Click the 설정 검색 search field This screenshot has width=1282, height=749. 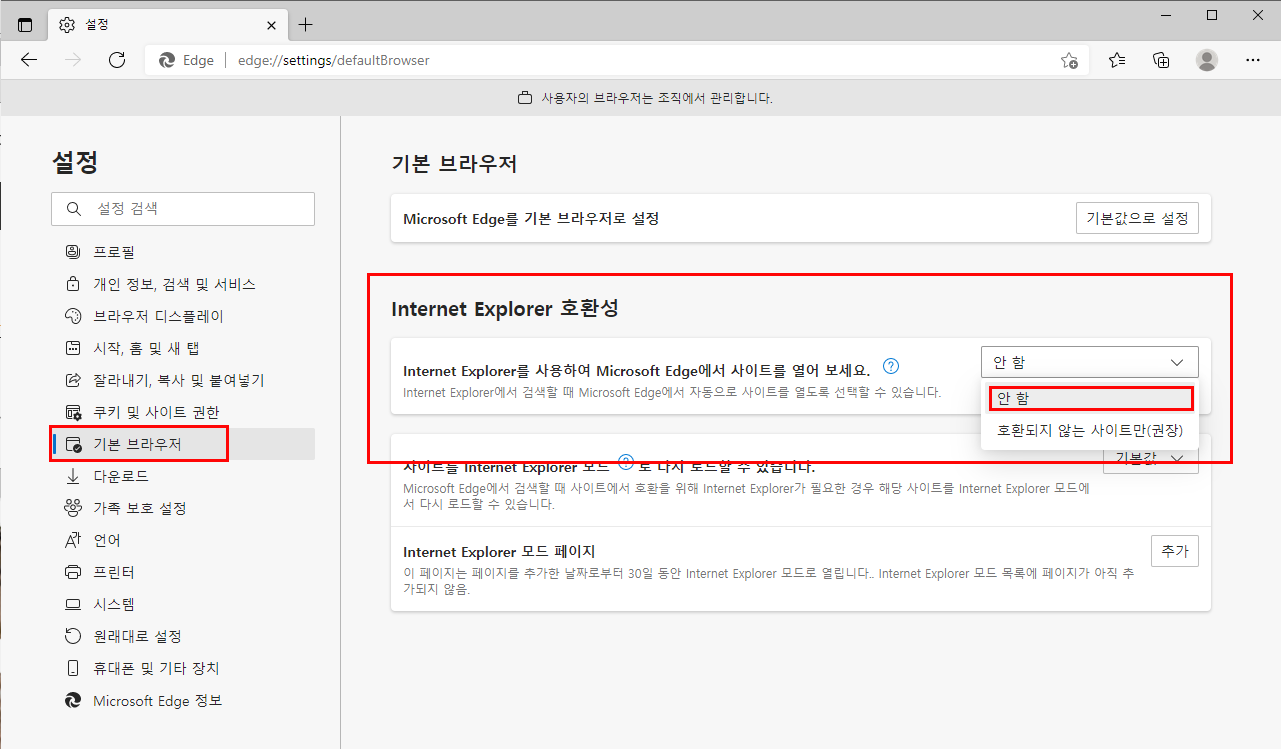(183, 209)
